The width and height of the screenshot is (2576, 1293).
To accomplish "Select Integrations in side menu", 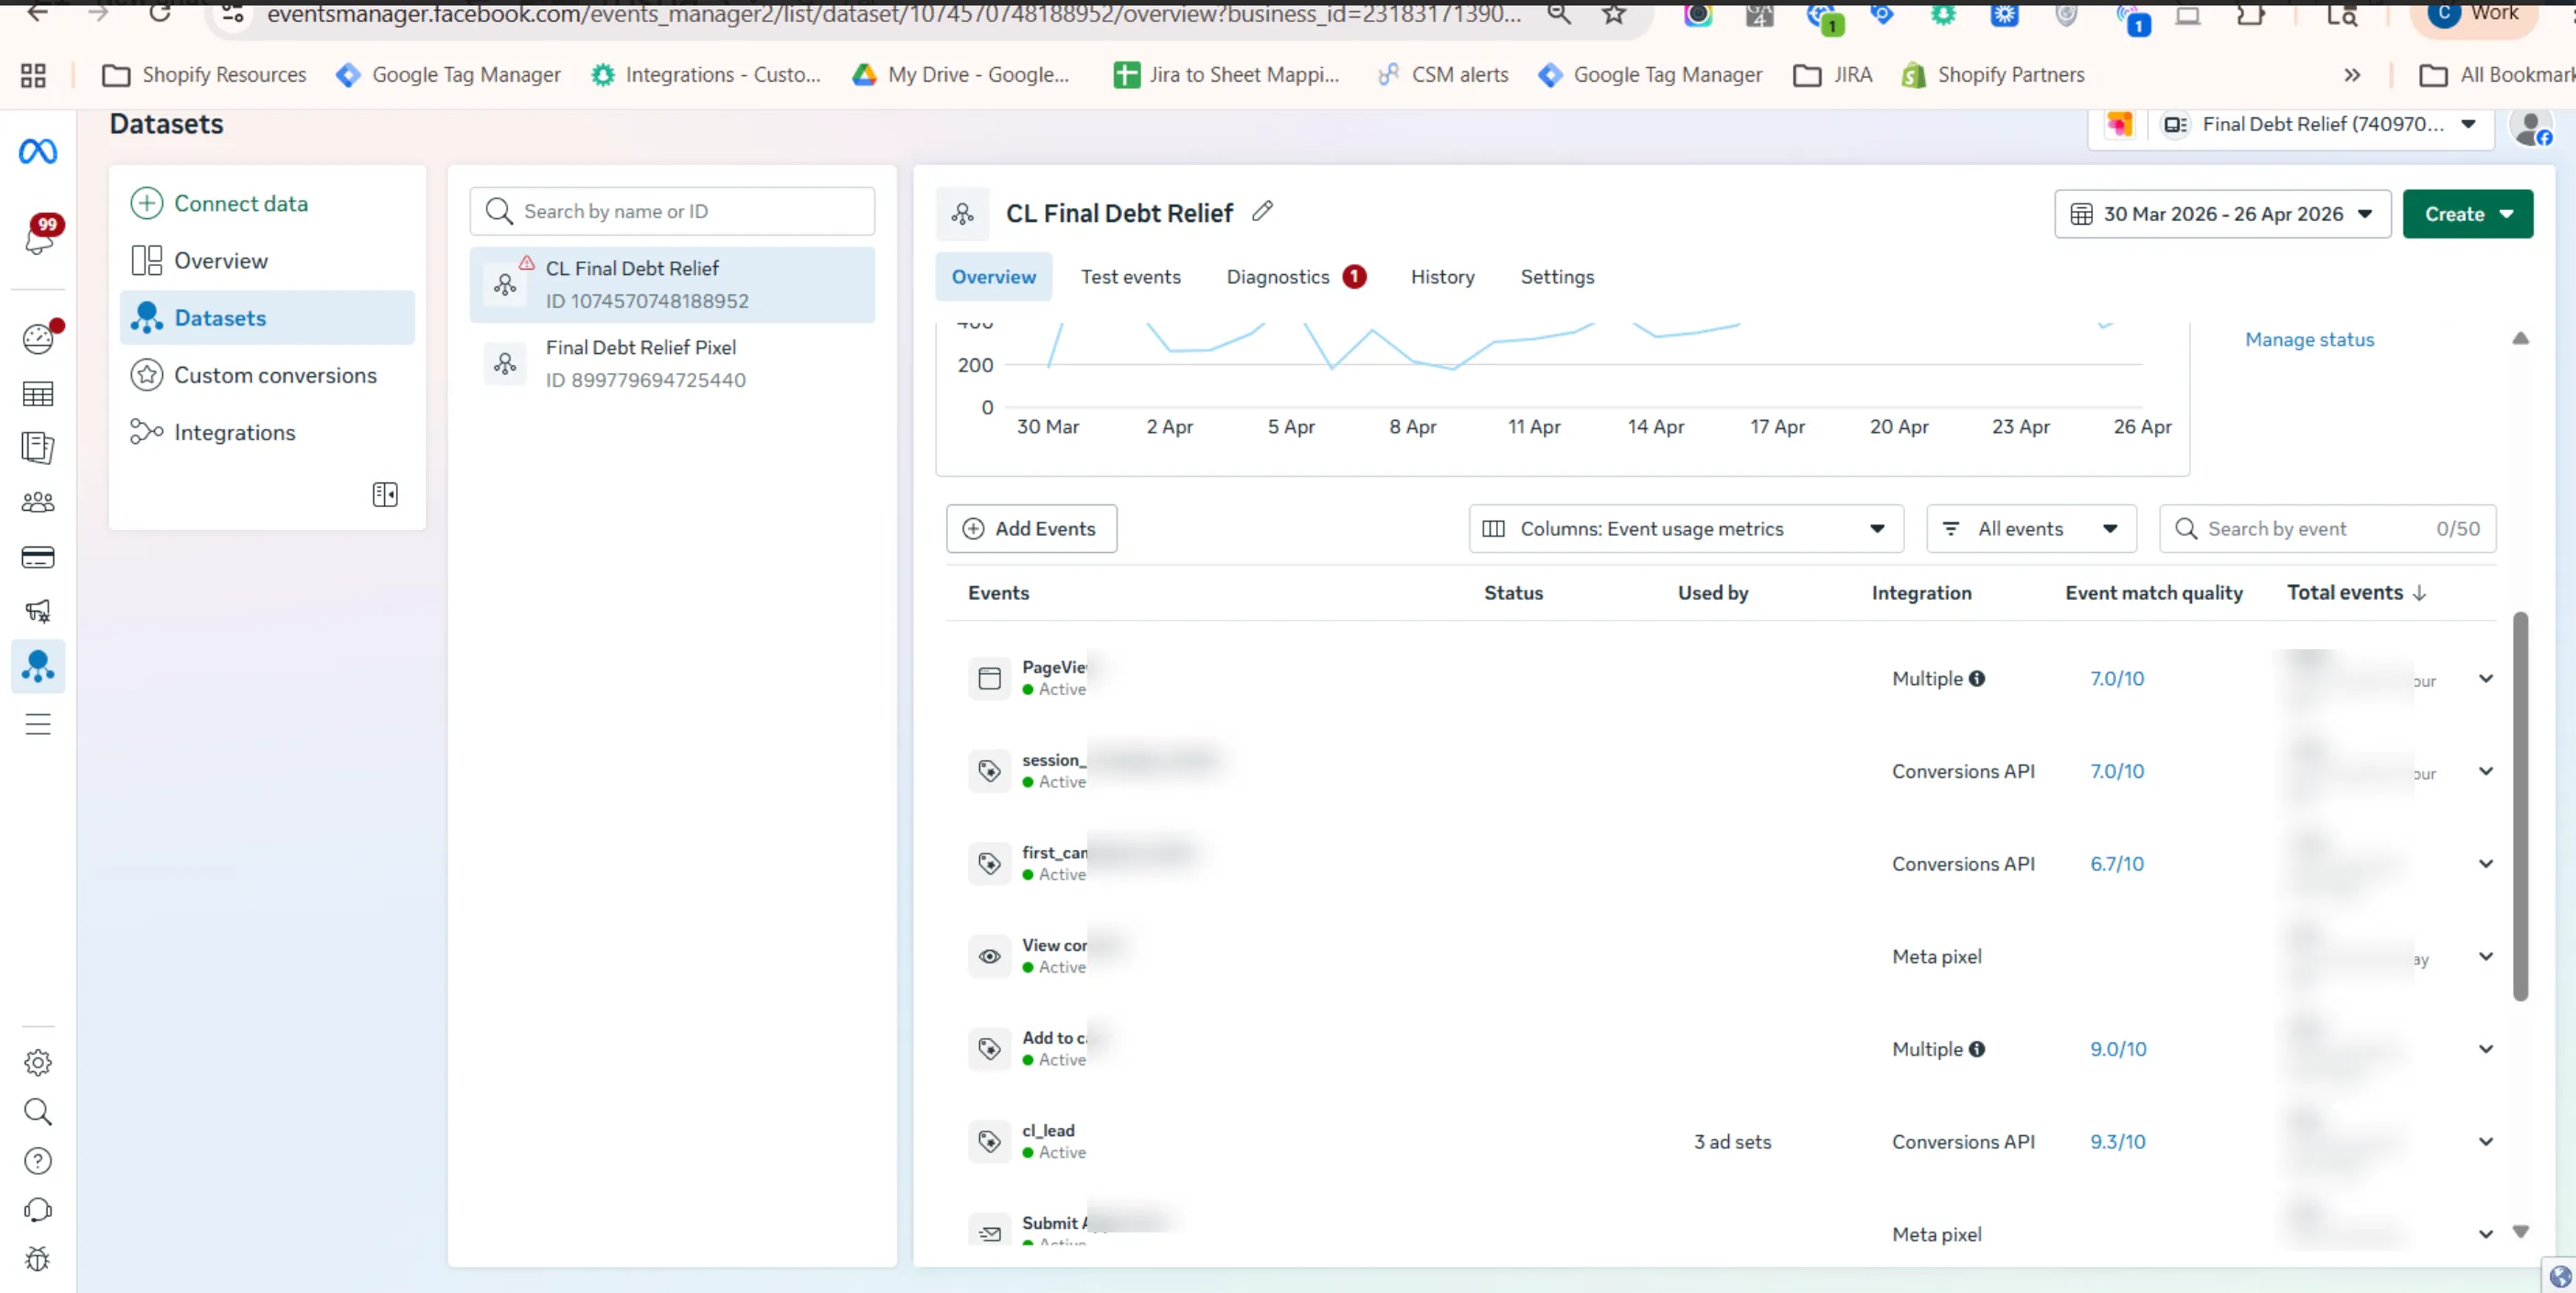I will pos(267,432).
